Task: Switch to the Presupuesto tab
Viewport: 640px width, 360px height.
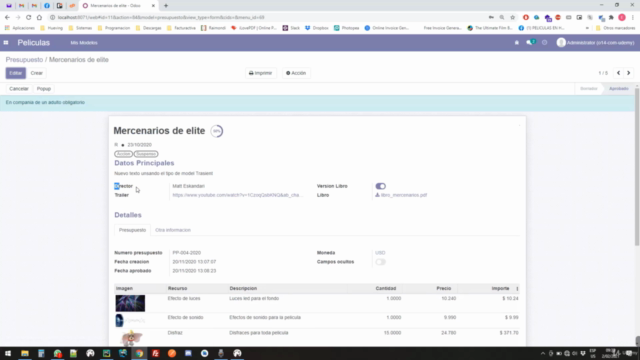Action: [x=132, y=230]
